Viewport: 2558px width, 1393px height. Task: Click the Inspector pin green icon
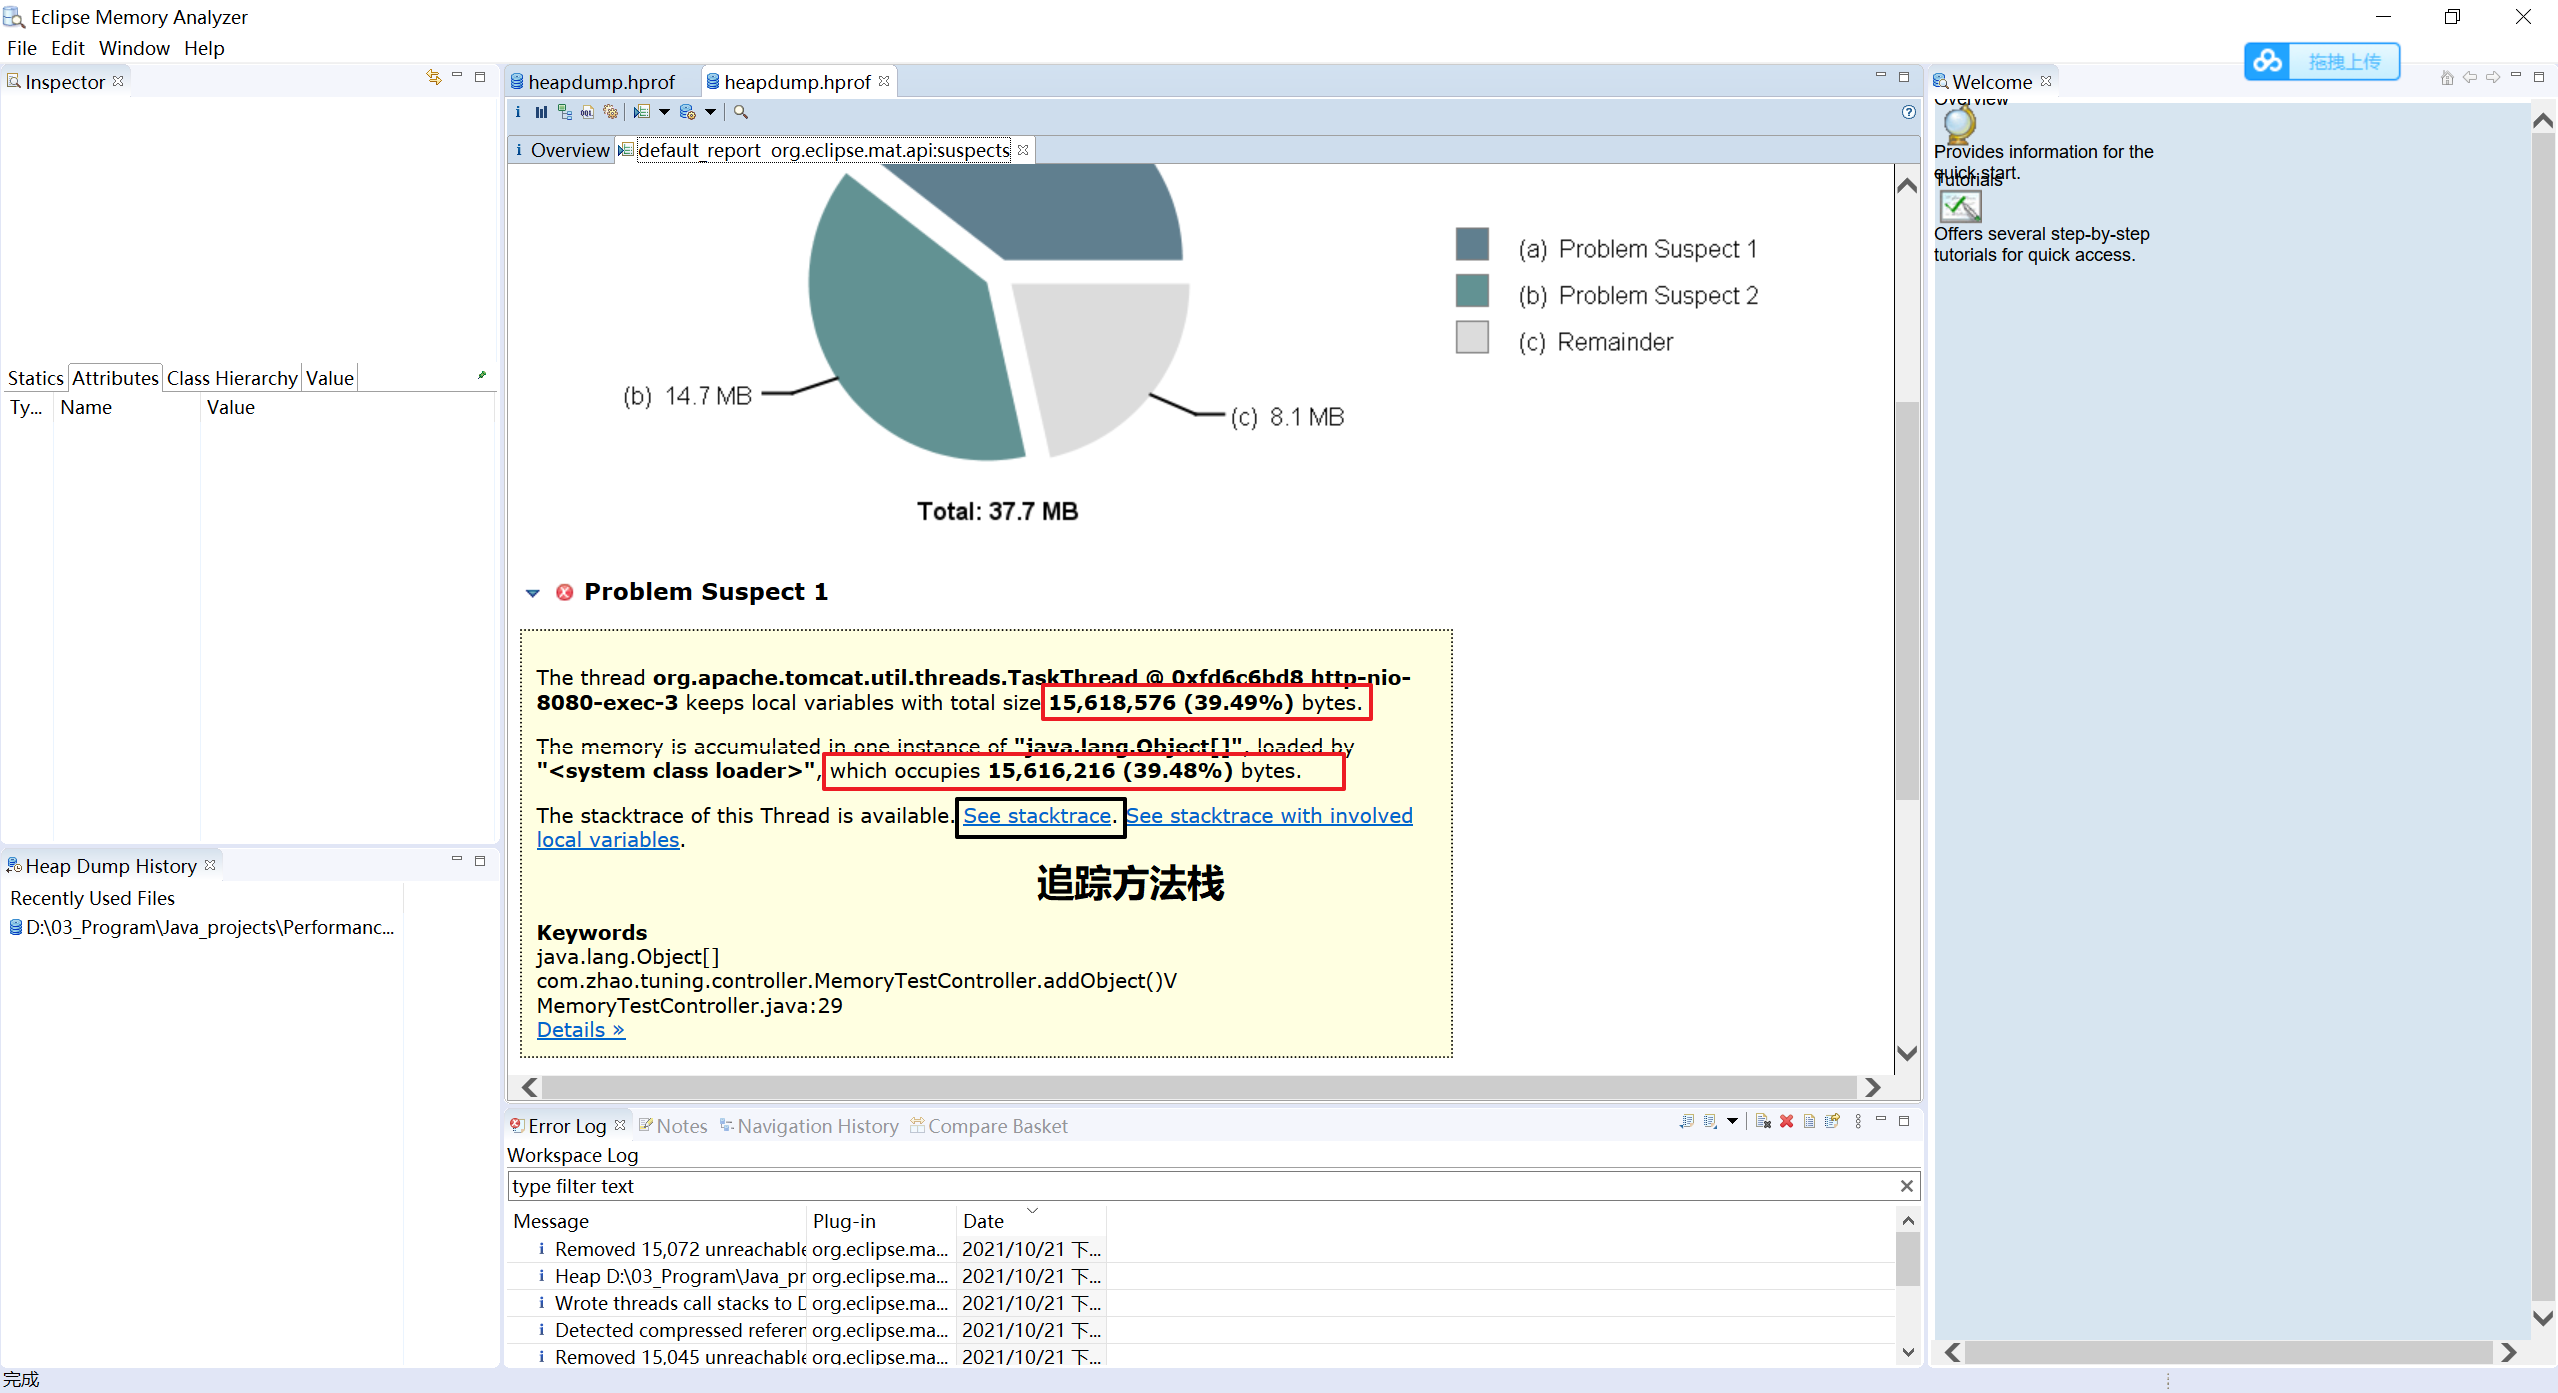point(482,375)
